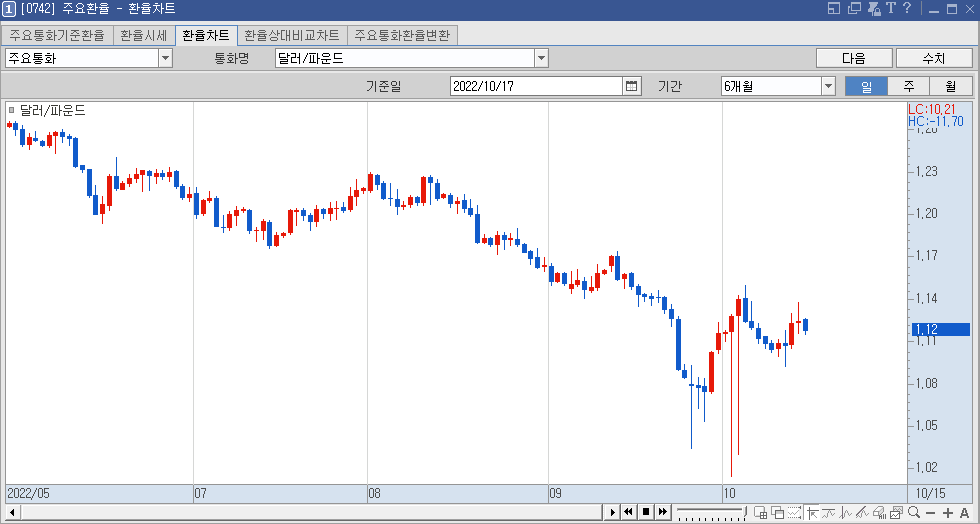Click the fast-forward button in chart toolbar
Screen dimensions: 980x524
[662, 512]
